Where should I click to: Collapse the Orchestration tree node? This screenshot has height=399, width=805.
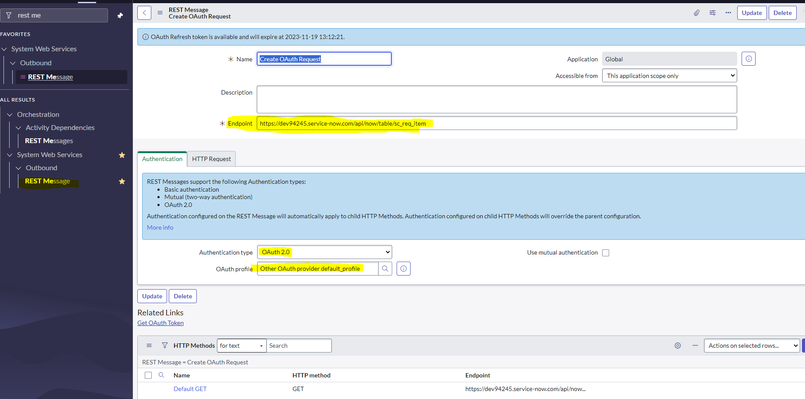click(10, 115)
